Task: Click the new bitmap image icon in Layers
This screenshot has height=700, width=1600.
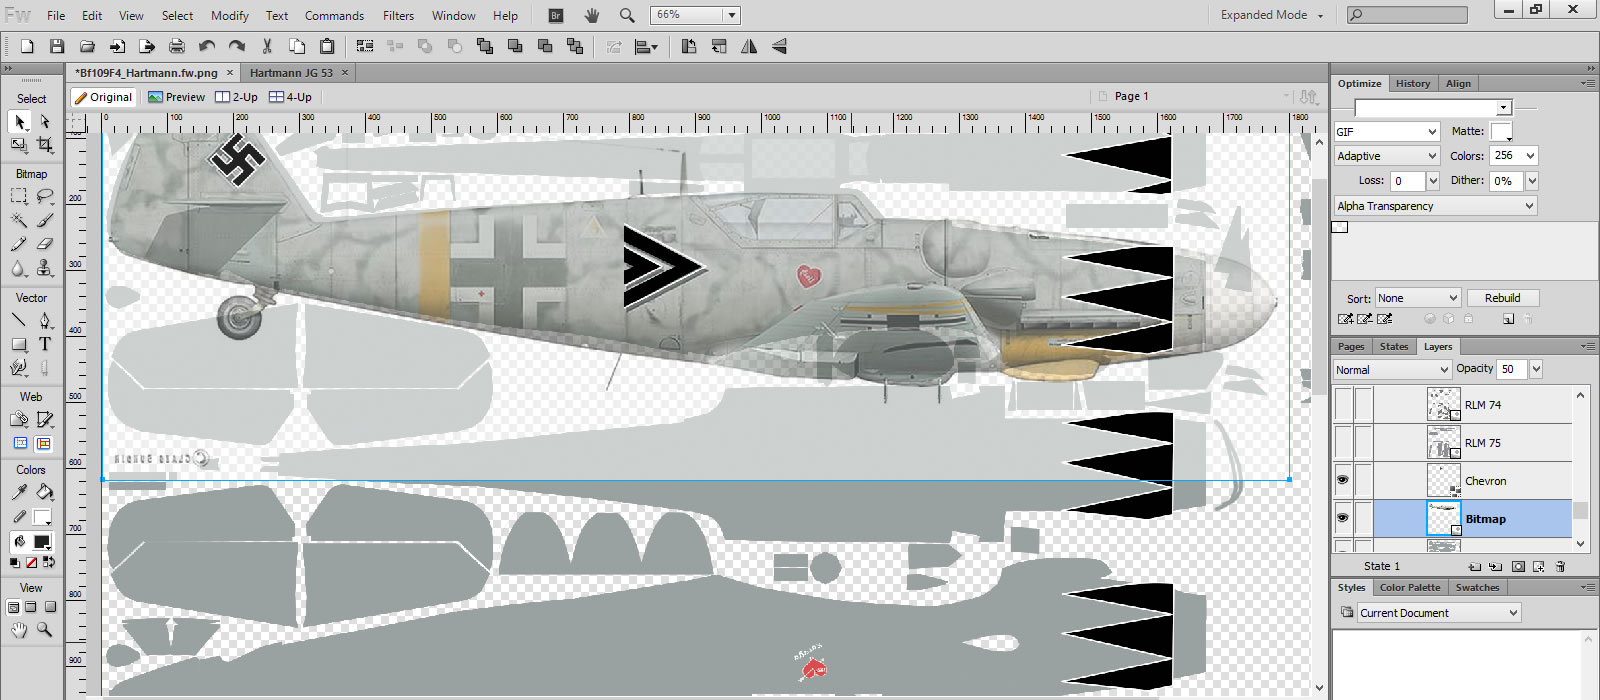Action: tap(1538, 566)
